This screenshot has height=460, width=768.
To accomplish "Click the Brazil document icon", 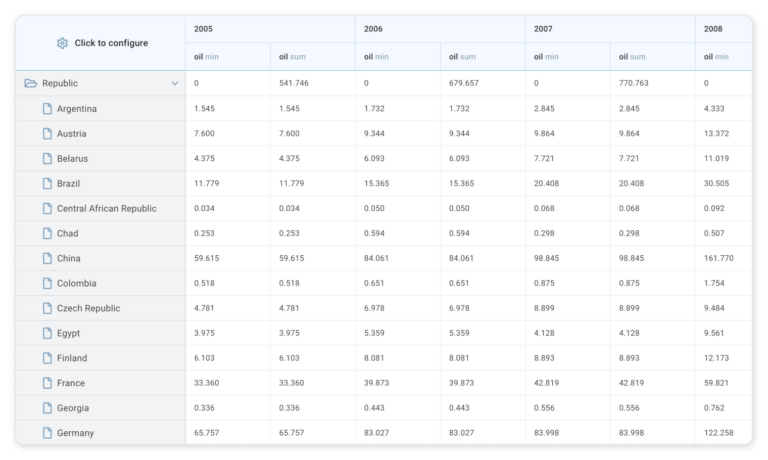I will (x=47, y=184).
